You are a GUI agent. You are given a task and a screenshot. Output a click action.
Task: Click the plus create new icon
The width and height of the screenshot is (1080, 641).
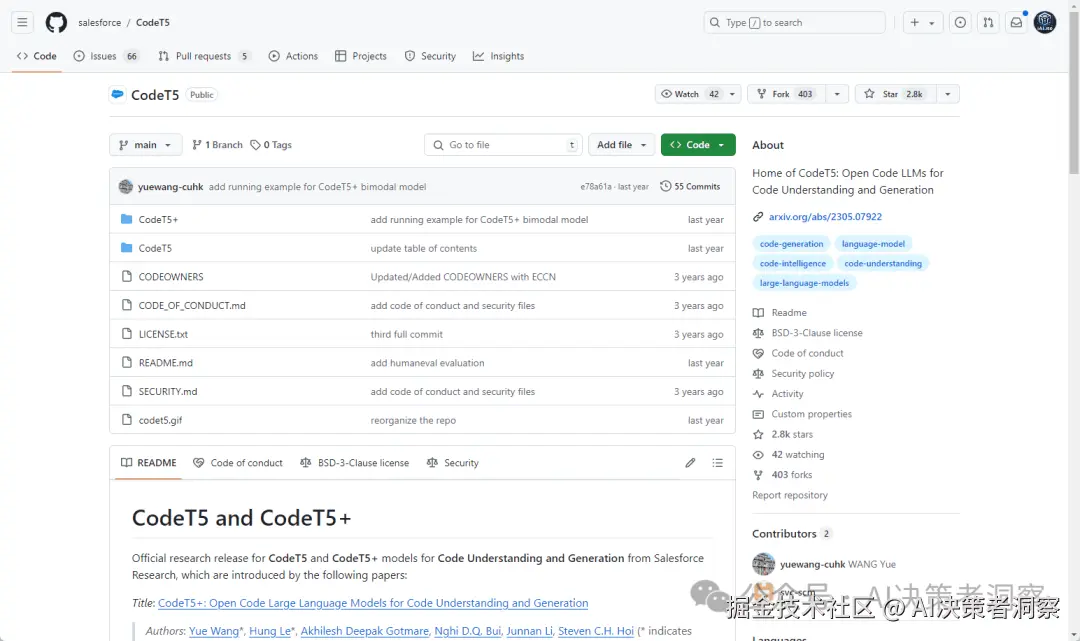tap(915, 22)
